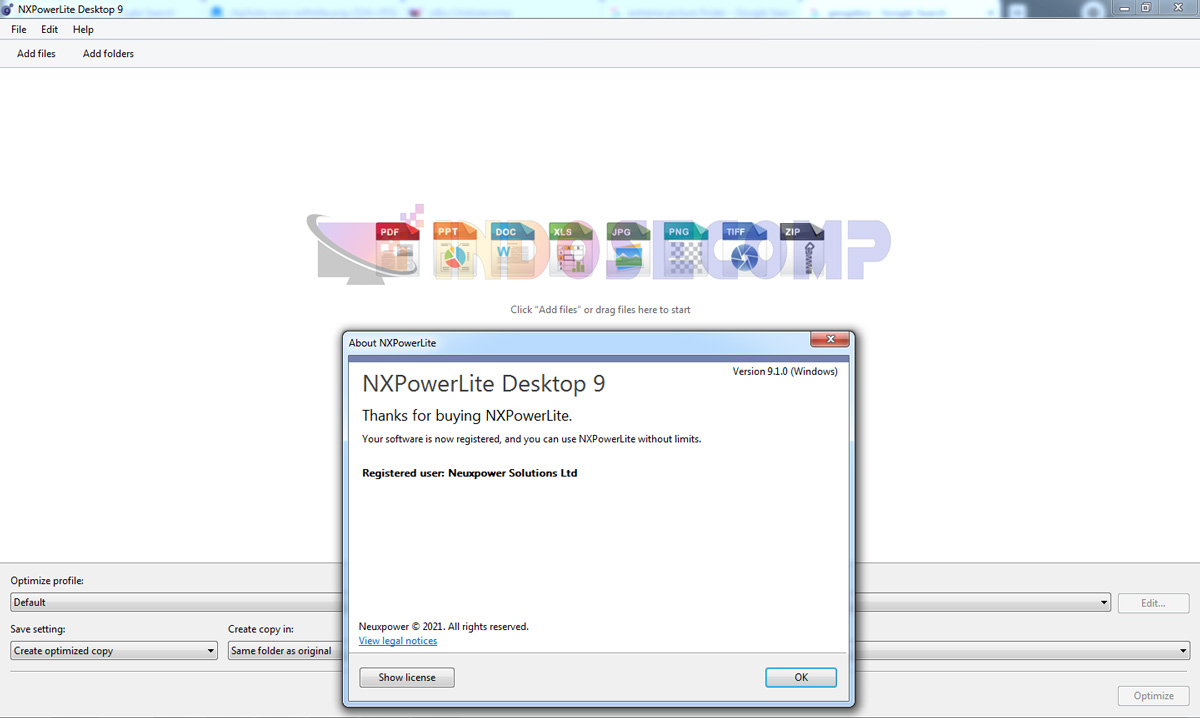Click the NXPowerLite Desktop 9 heading
The image size is (1200, 718).
484,384
